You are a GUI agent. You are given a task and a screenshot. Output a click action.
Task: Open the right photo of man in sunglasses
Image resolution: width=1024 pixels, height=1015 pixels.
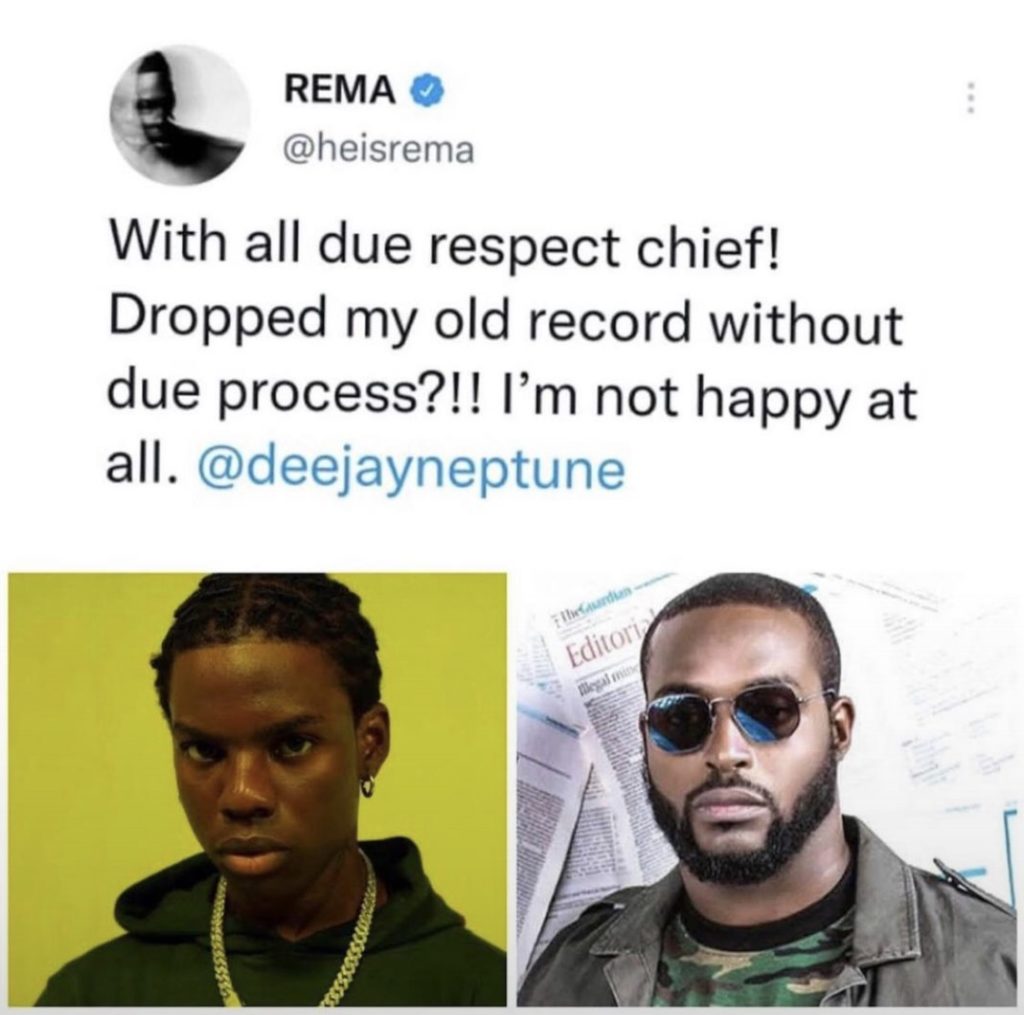coord(769,789)
